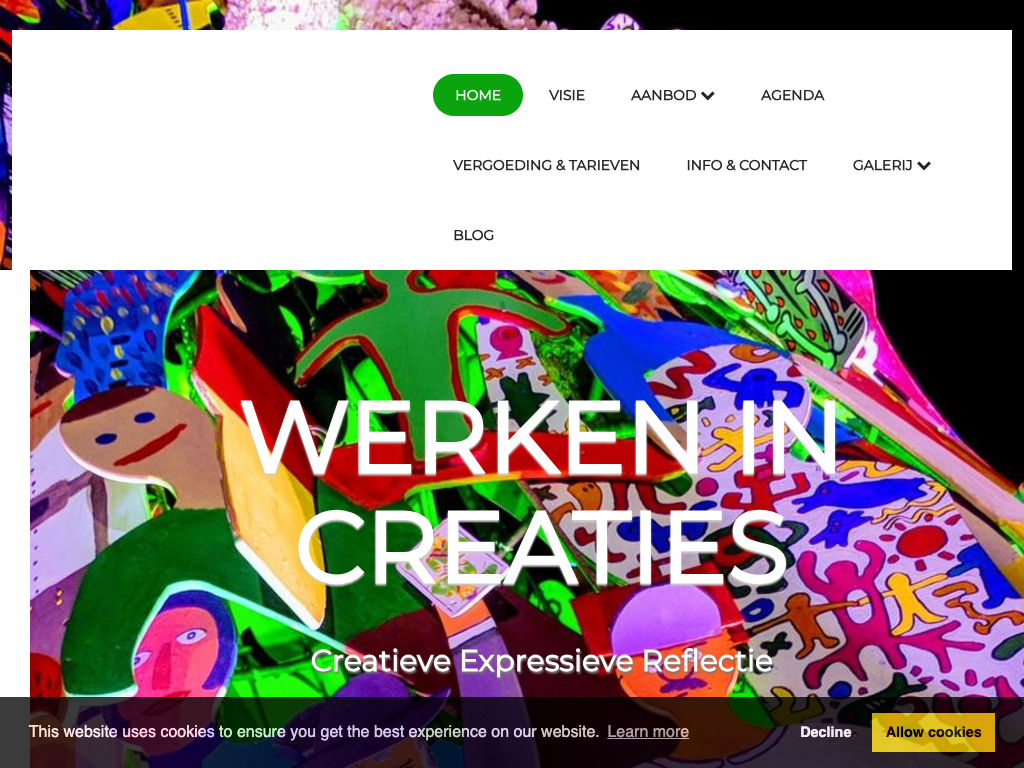Expand the GALERIJ dropdown chevron

tap(923, 166)
